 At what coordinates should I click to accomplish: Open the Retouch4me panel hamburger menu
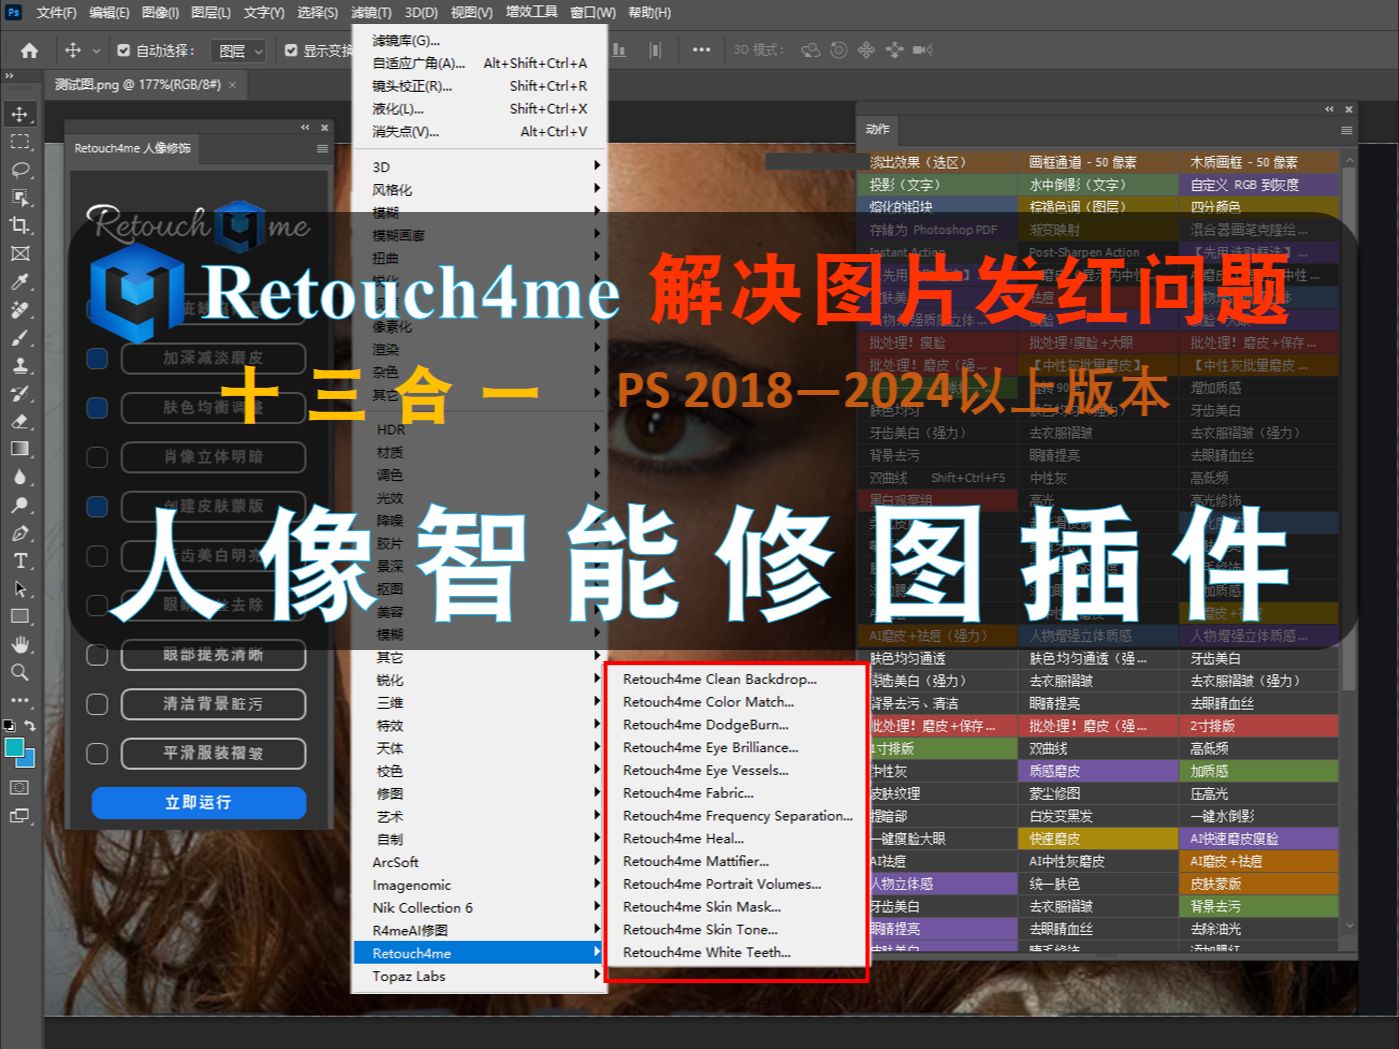click(322, 148)
